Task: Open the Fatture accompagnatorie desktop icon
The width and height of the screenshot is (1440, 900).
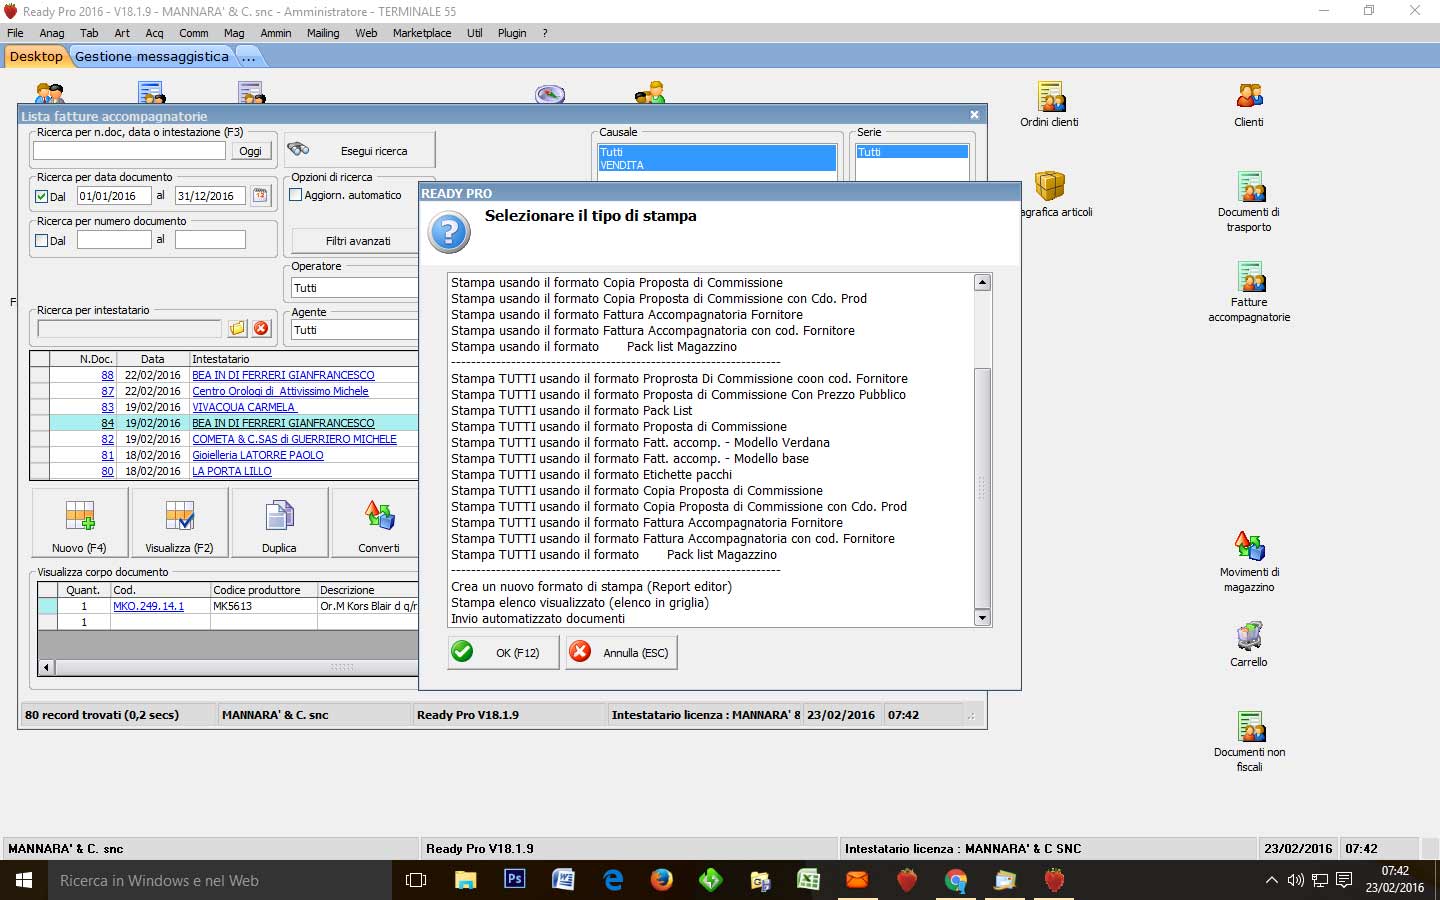Action: [x=1249, y=291]
